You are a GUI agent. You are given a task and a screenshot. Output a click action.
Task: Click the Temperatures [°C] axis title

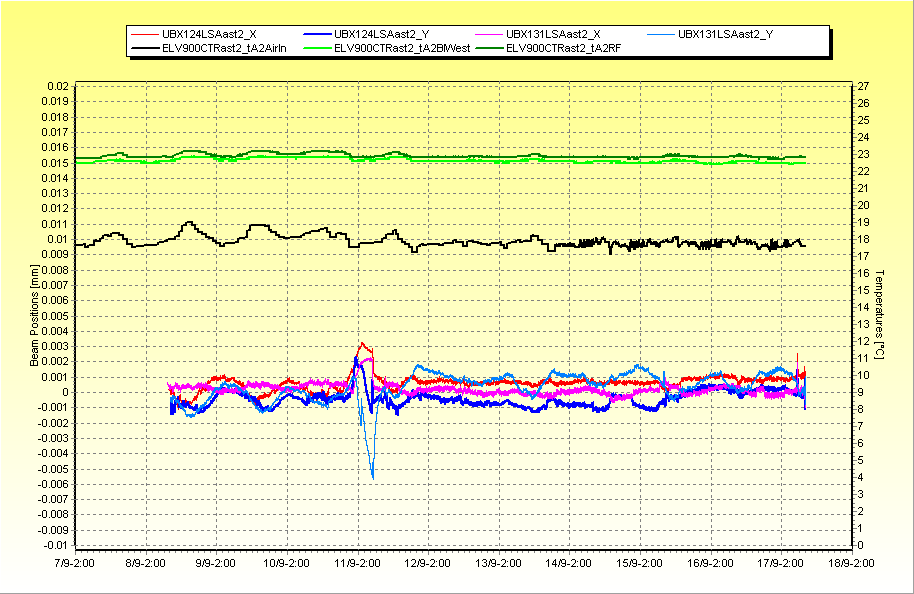880,316
